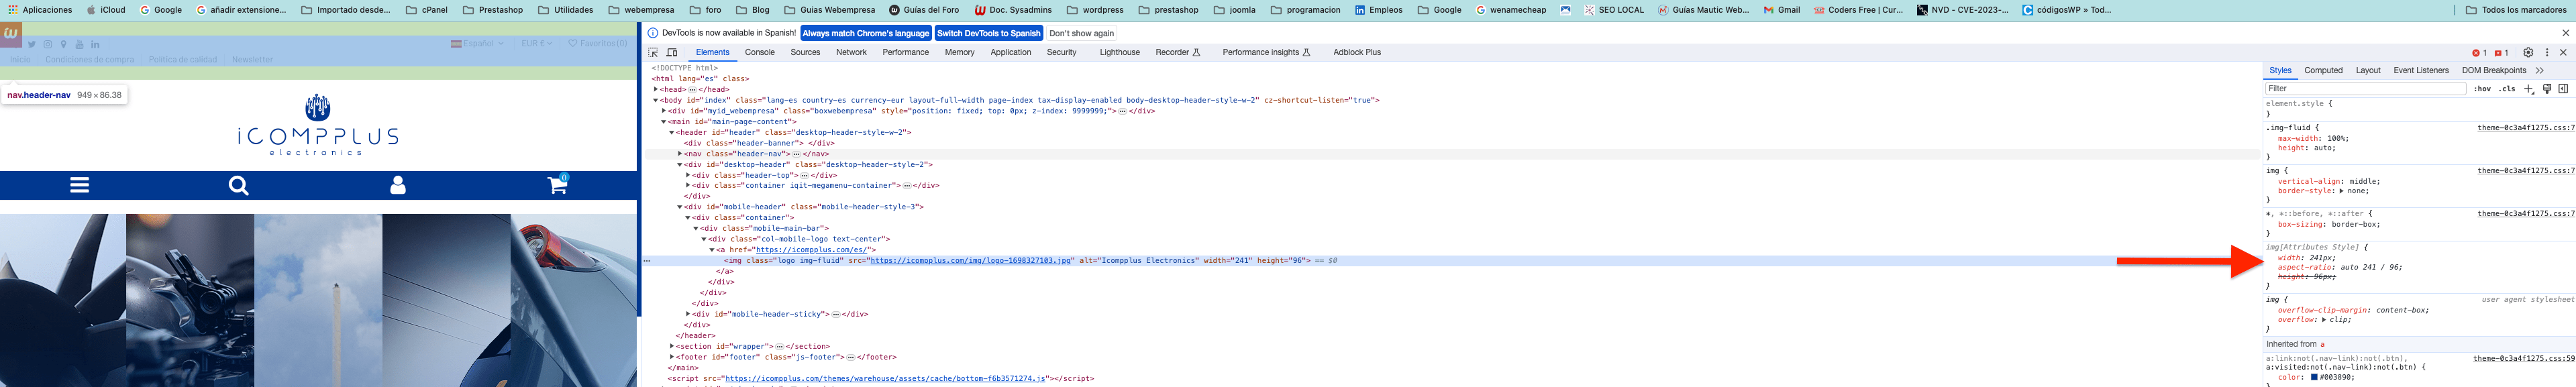Open the Application tab
The width and height of the screenshot is (2576, 387).
(x=1010, y=53)
